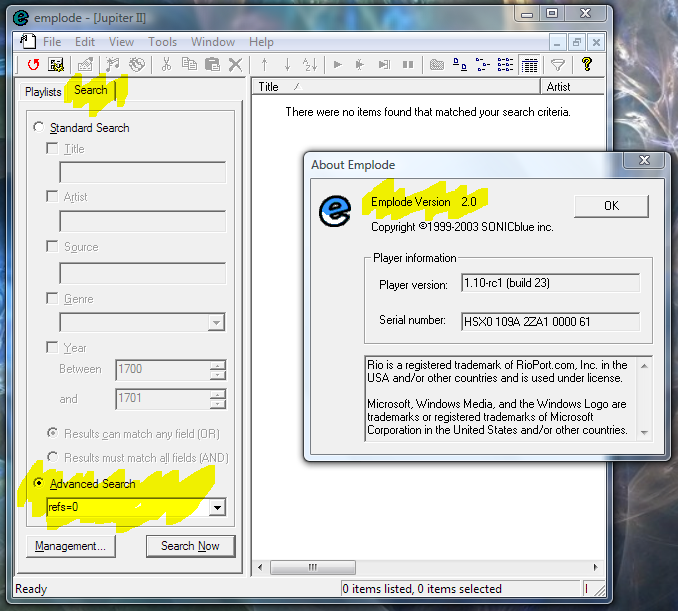The image size is (678, 611).
Task: Click the Search Now button
Action: [190, 546]
